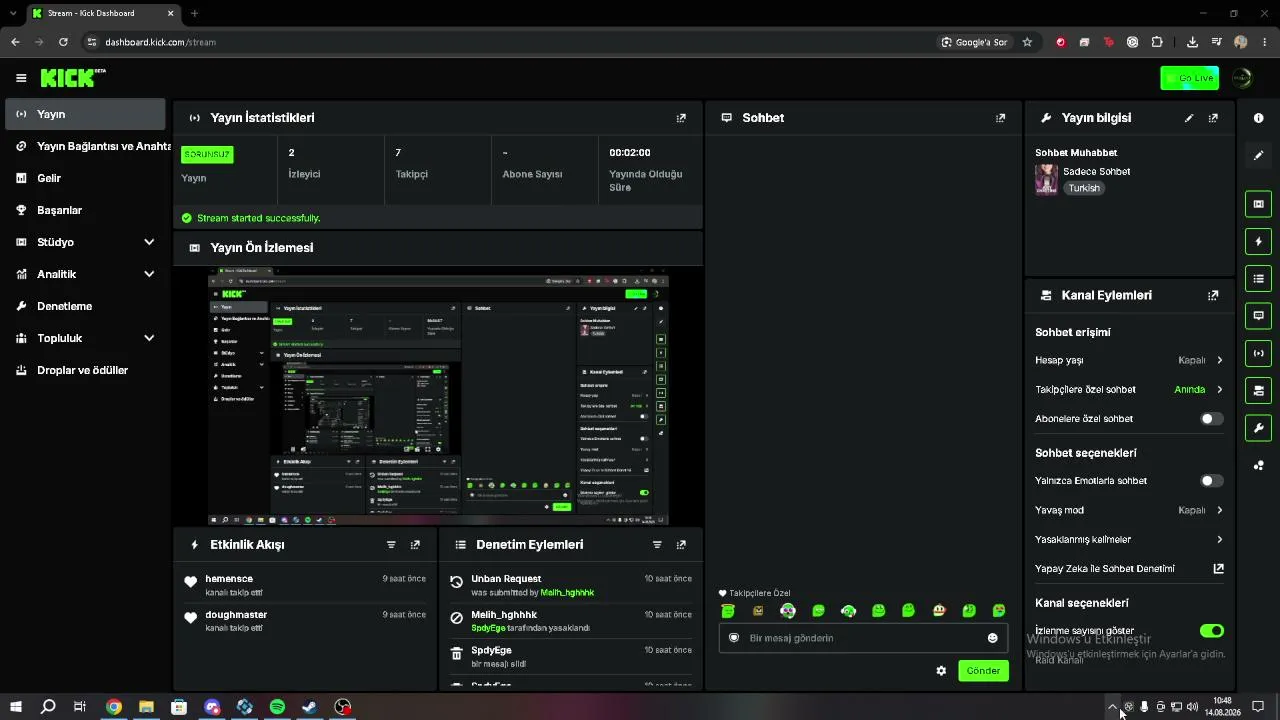
Task: Open Yavaş mod setting options
Action: [x=1129, y=510]
